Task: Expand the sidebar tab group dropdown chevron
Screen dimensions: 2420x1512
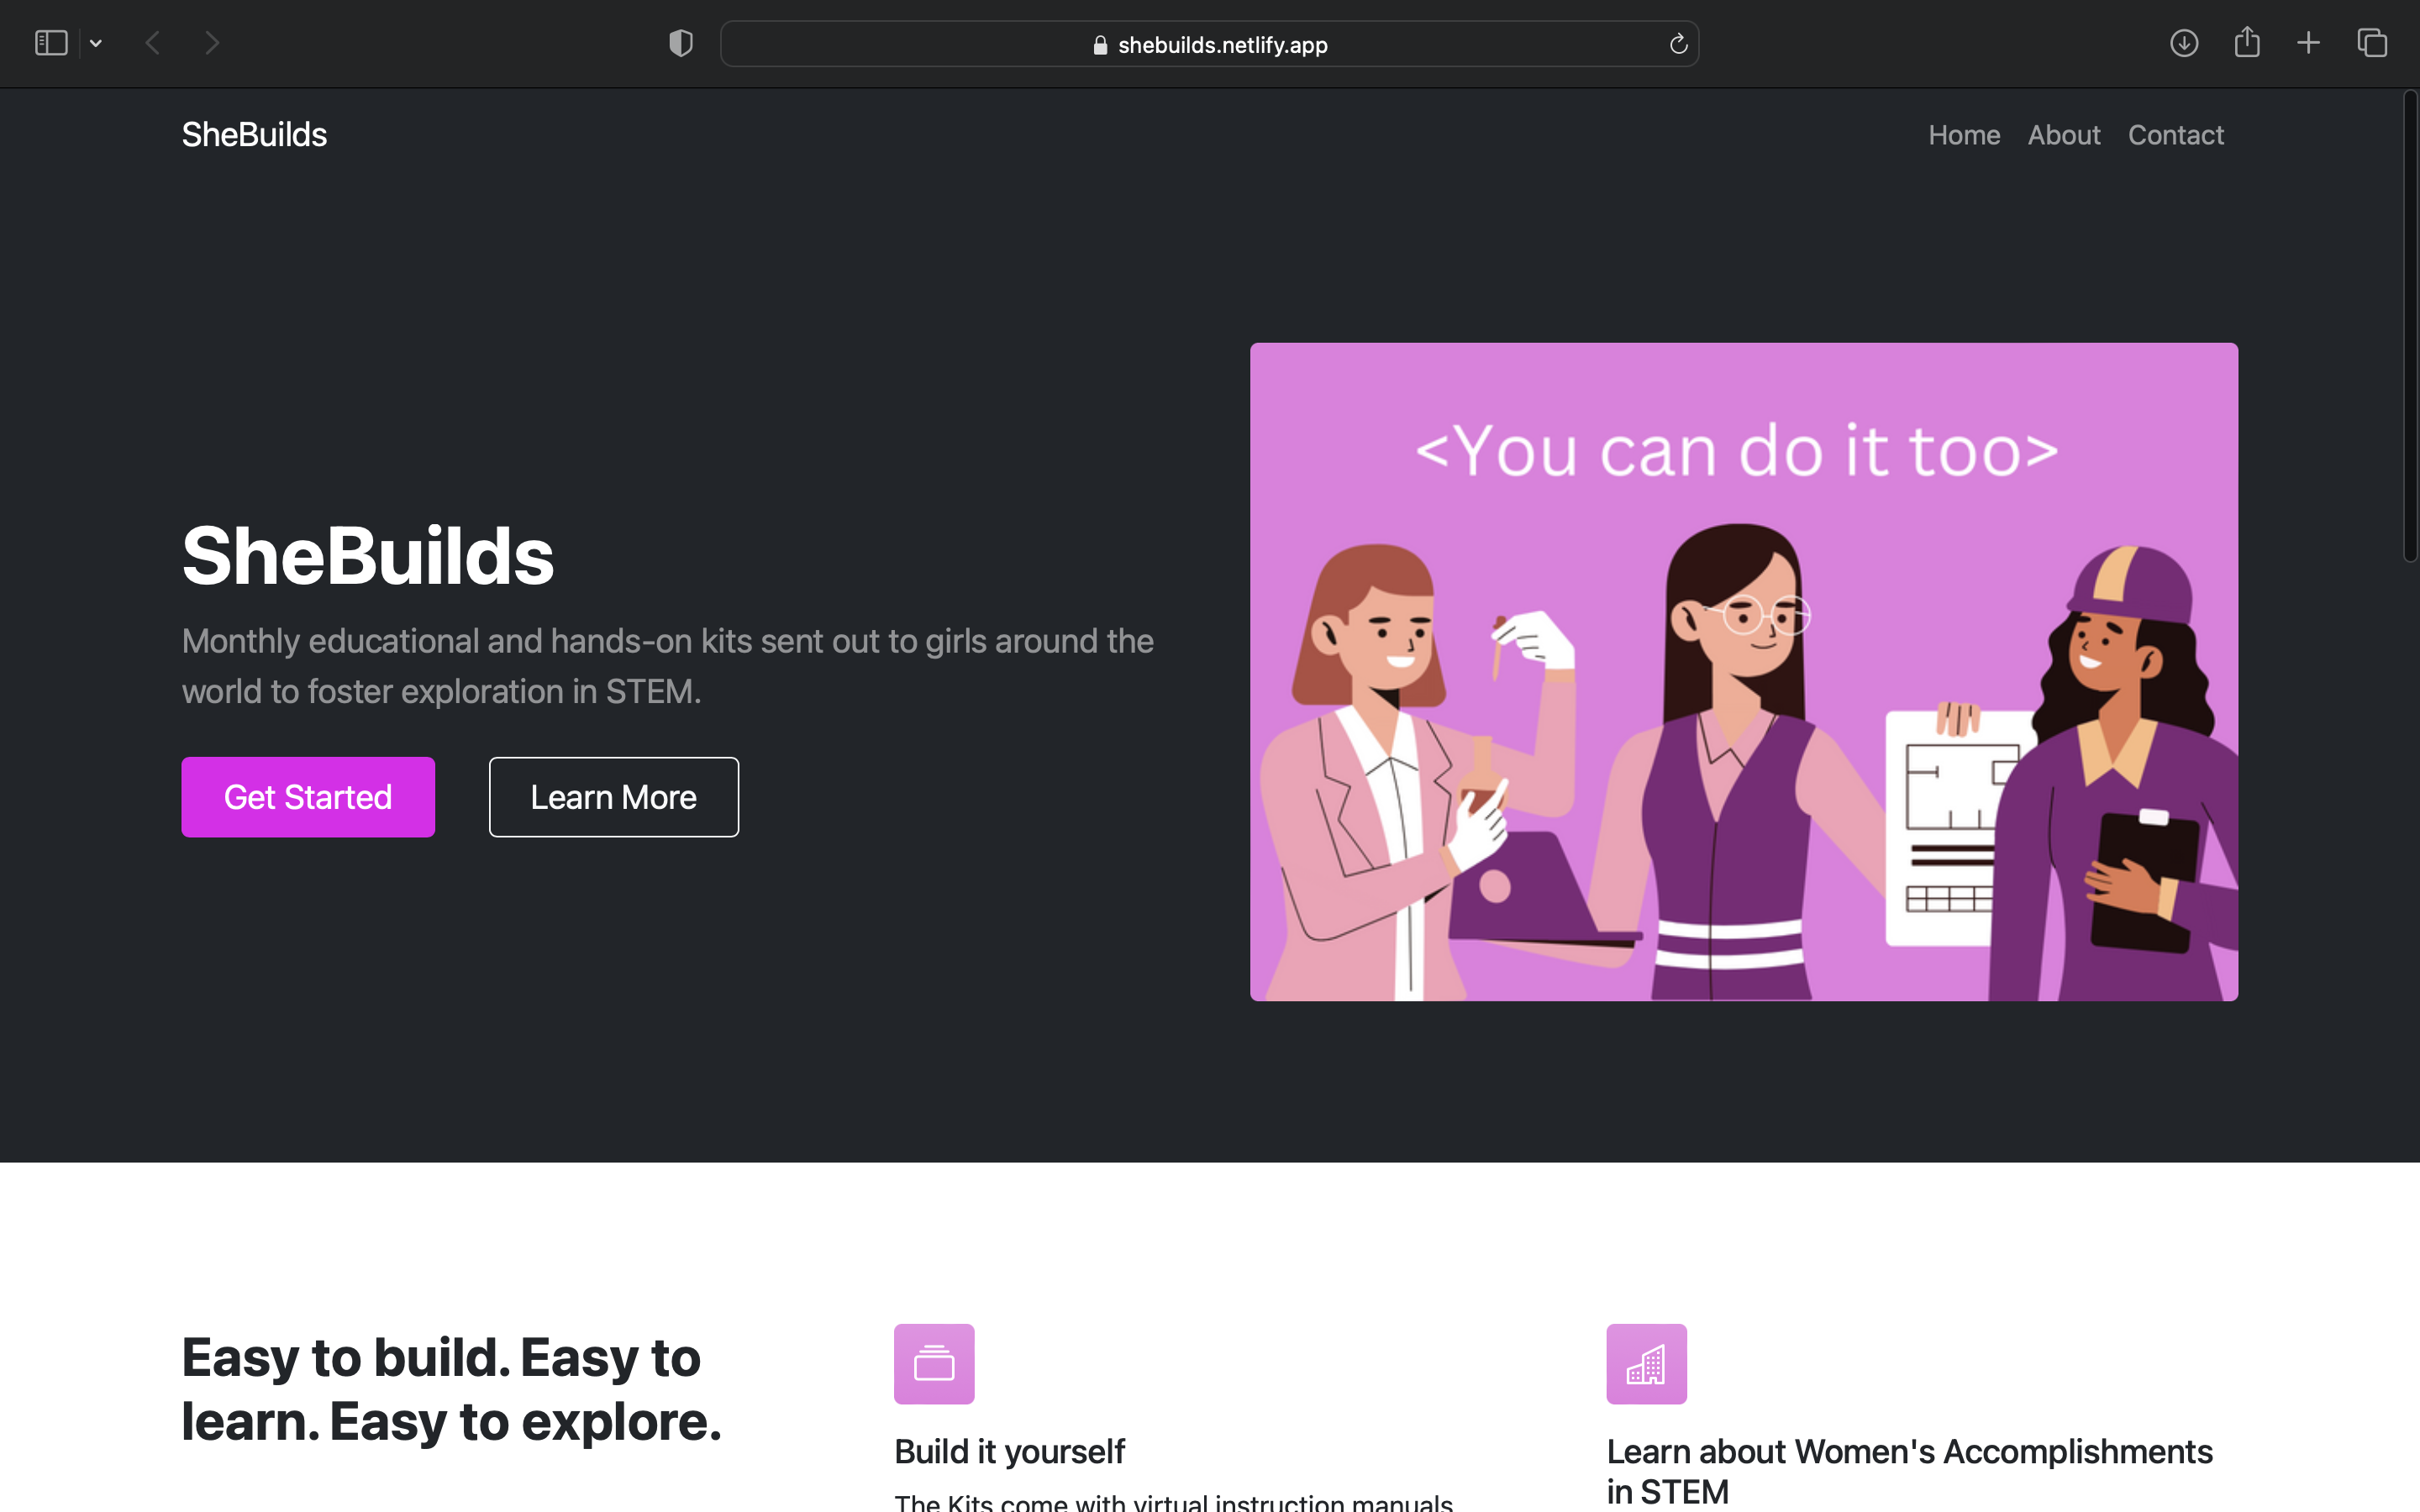Action: tap(96, 43)
